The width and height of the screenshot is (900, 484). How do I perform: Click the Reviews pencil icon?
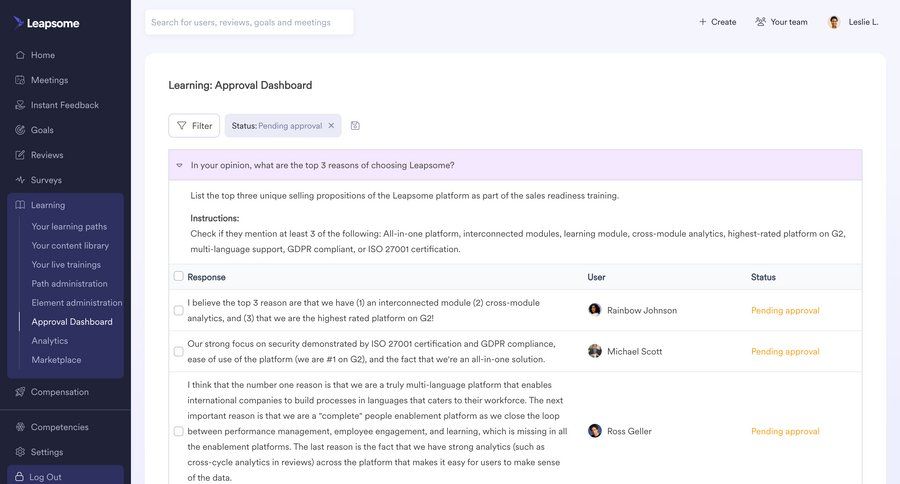click(x=20, y=155)
